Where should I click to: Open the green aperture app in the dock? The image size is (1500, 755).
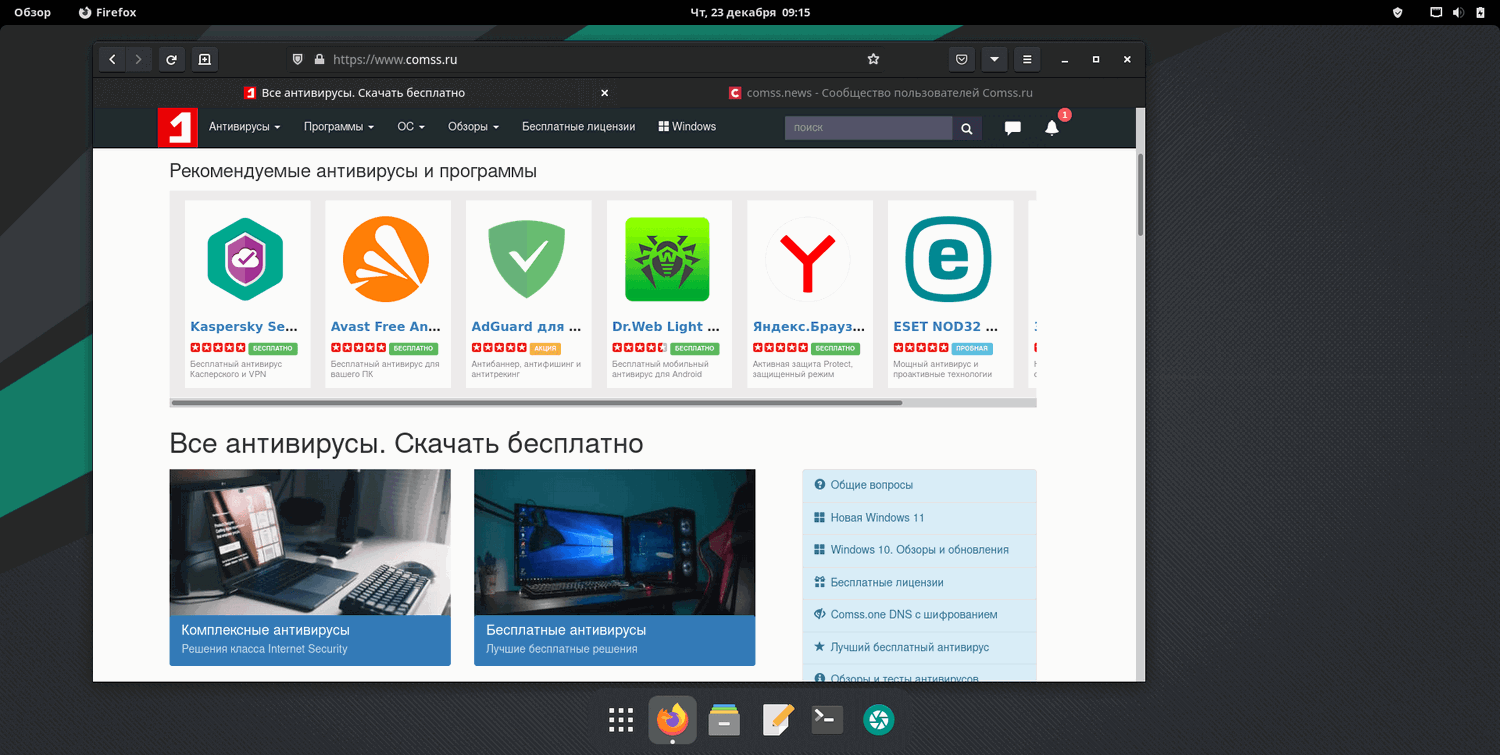(x=879, y=719)
